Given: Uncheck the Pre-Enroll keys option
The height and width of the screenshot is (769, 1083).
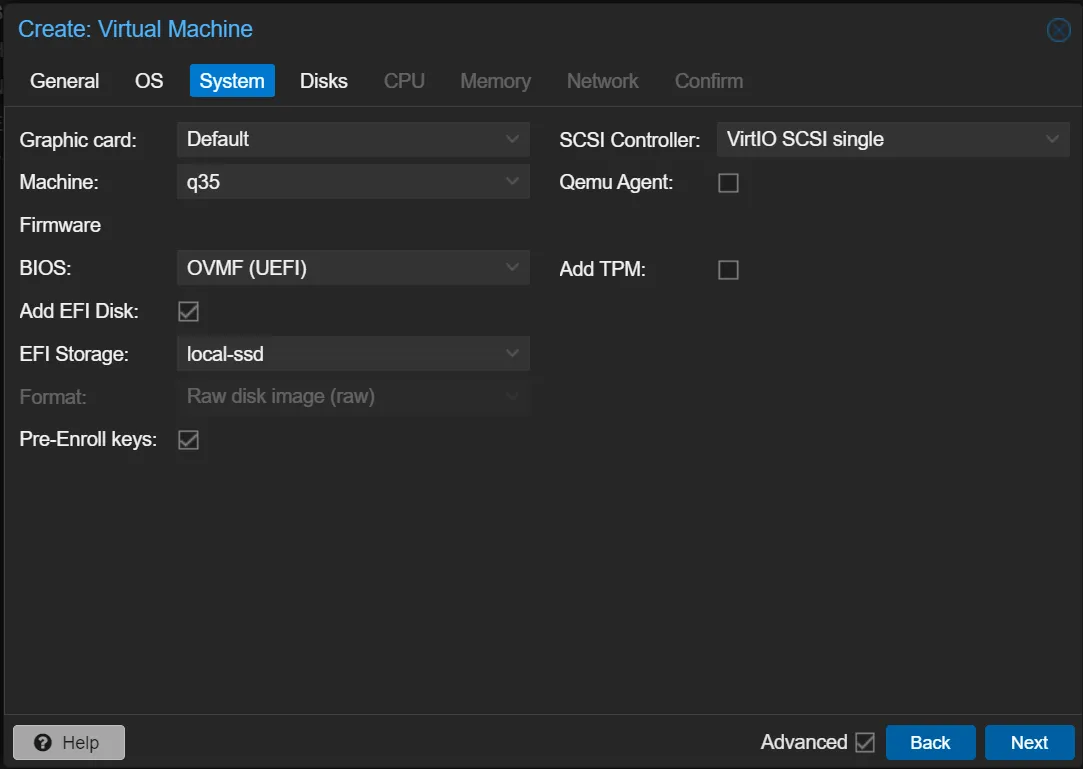Looking at the screenshot, I should [x=188, y=439].
